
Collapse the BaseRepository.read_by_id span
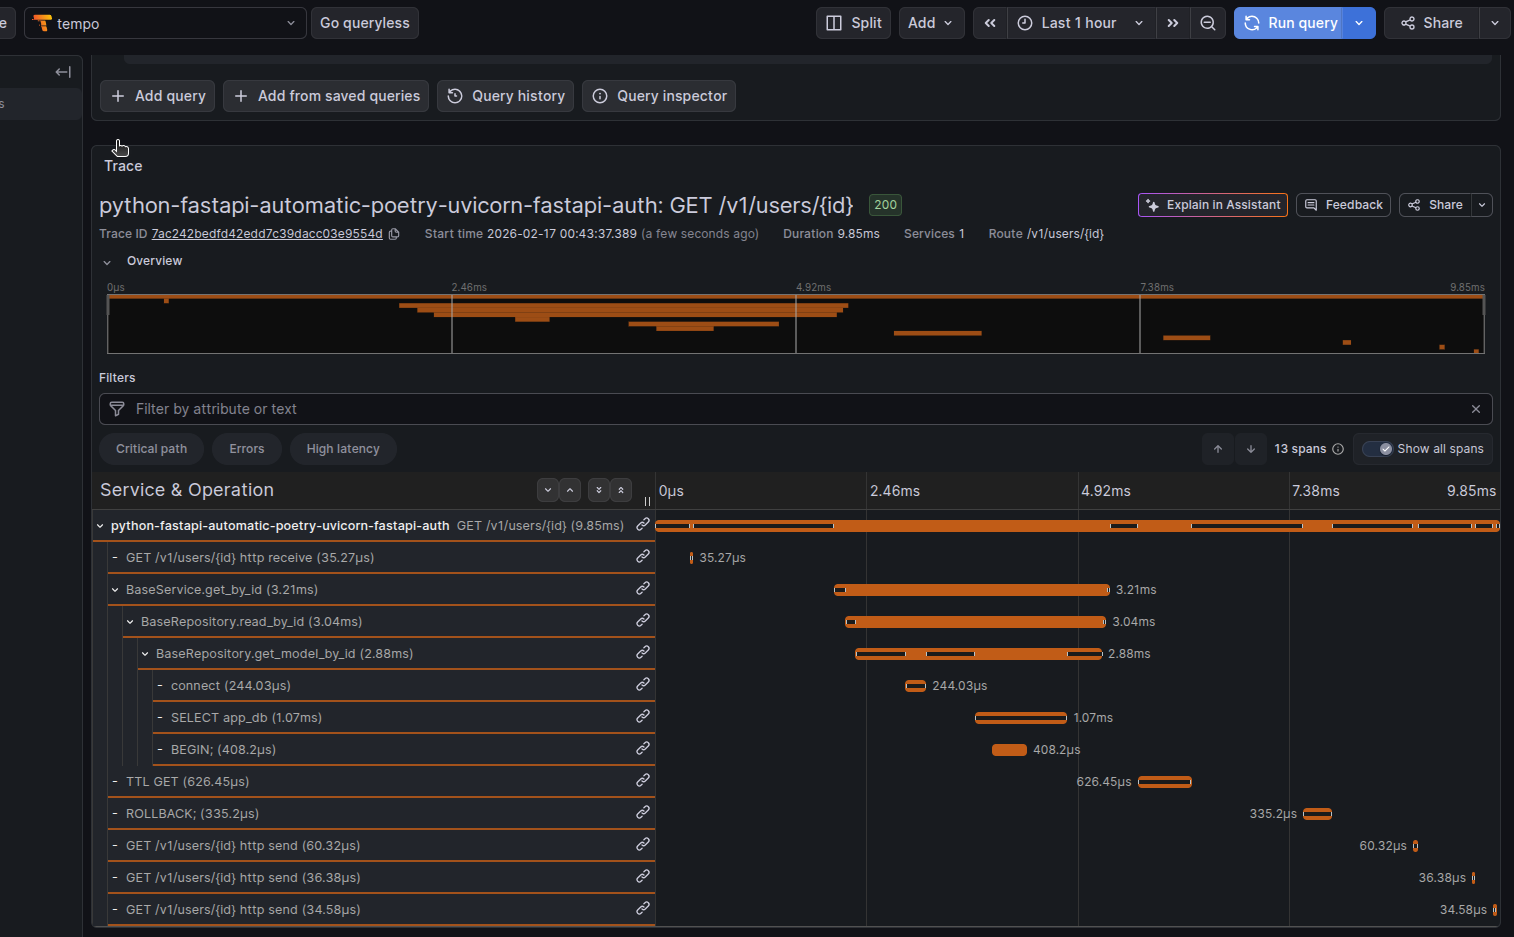point(130,621)
